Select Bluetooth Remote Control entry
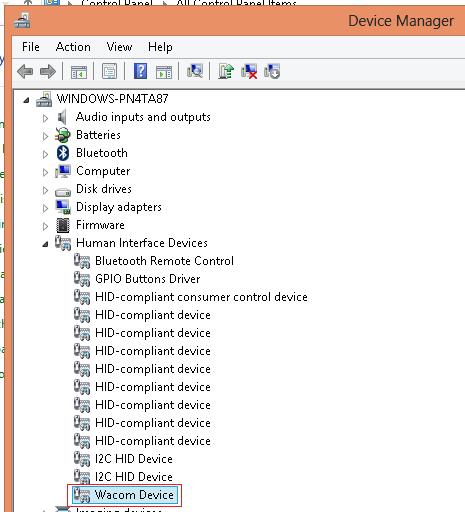 164,261
